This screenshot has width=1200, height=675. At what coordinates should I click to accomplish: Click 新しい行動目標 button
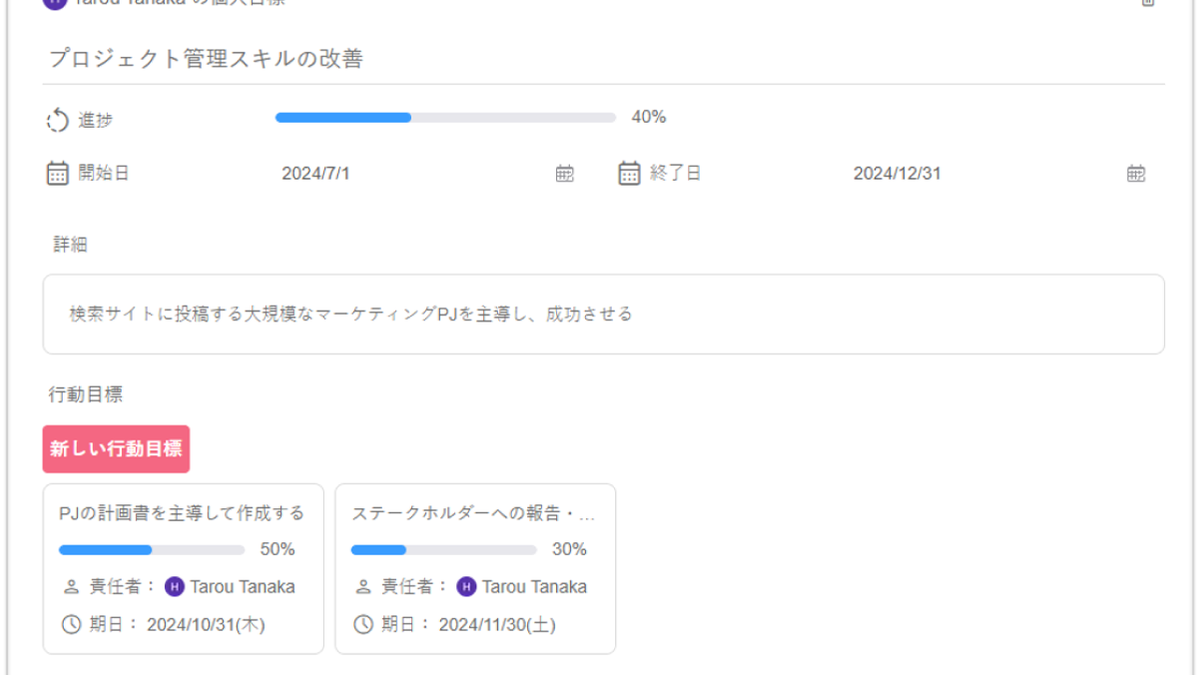click(x=116, y=449)
